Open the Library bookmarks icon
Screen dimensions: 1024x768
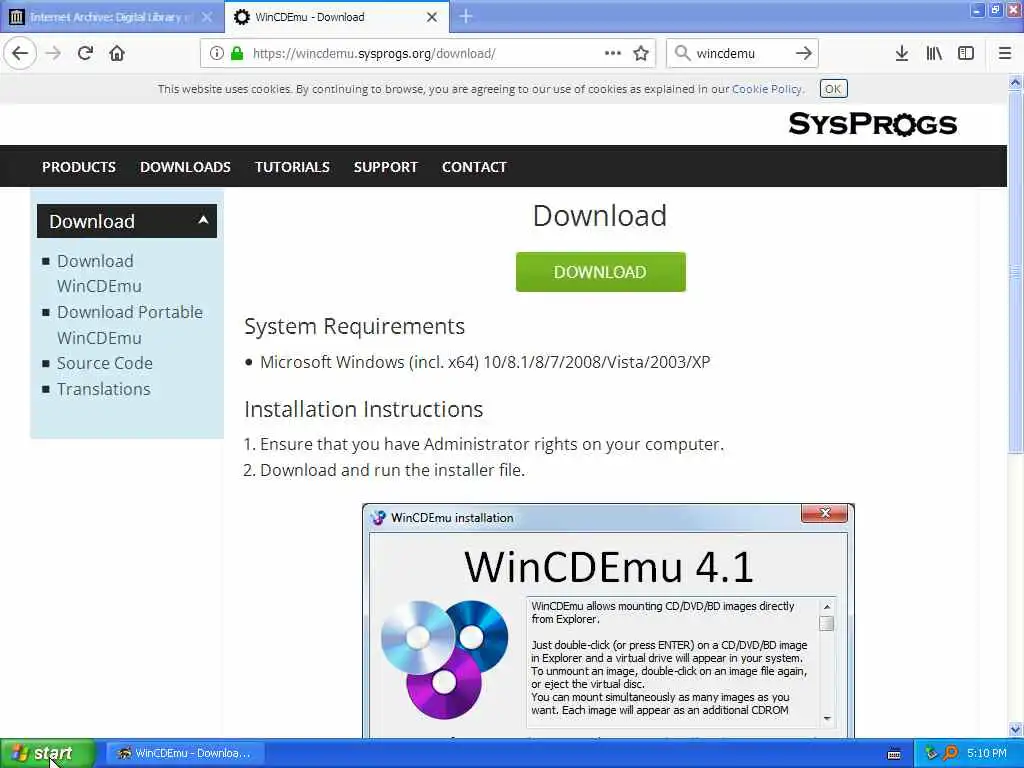[934, 54]
